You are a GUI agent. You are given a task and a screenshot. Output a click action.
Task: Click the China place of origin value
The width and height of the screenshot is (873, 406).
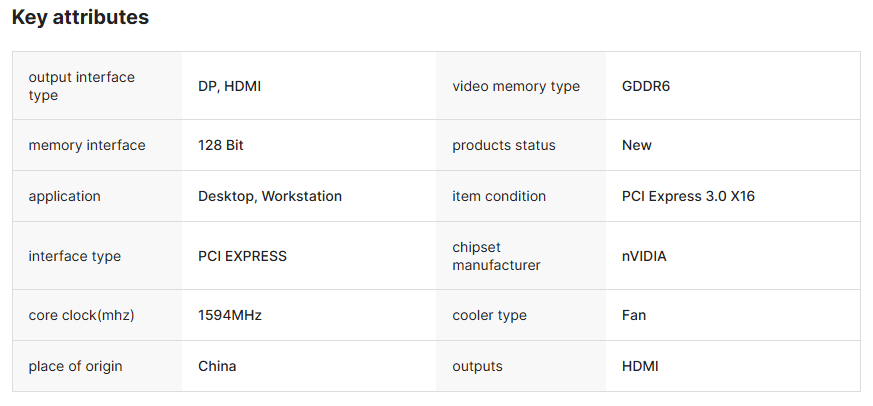[x=217, y=366]
